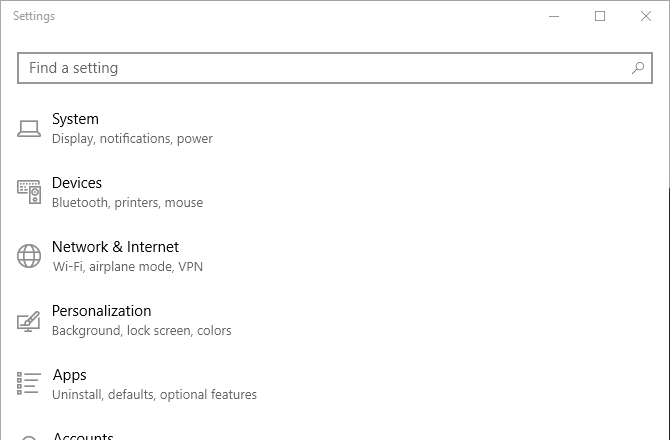Click the Devices keyboard and speaker icon

click(x=29, y=192)
